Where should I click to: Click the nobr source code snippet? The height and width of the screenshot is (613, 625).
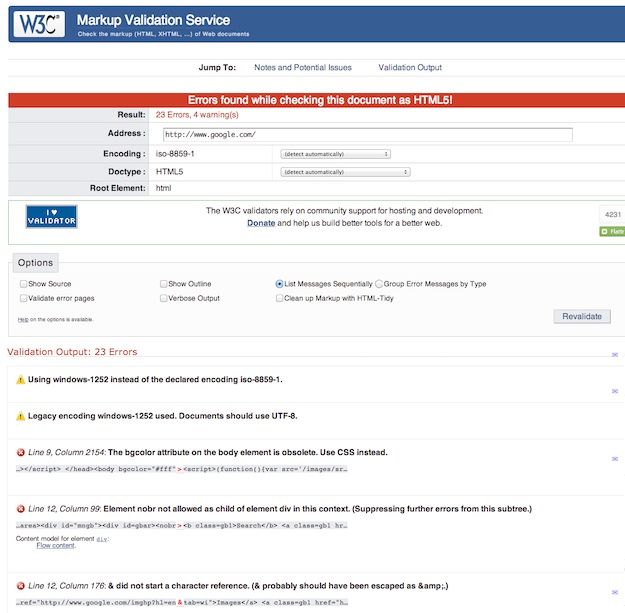tap(181, 526)
